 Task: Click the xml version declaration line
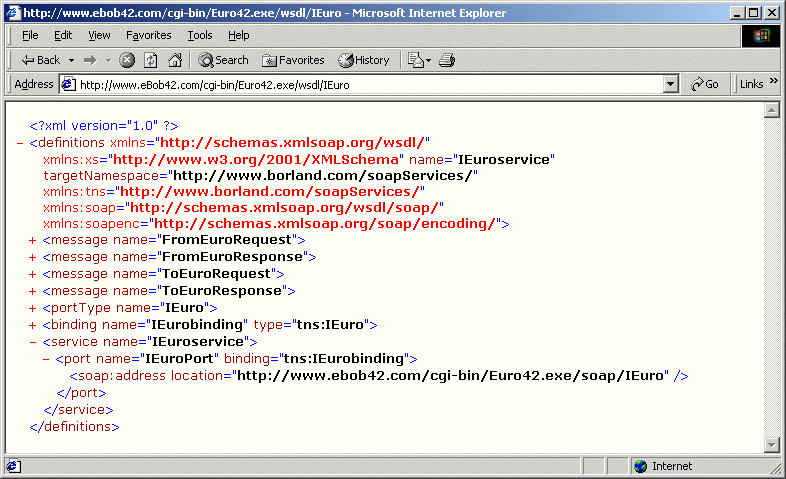(x=104, y=126)
